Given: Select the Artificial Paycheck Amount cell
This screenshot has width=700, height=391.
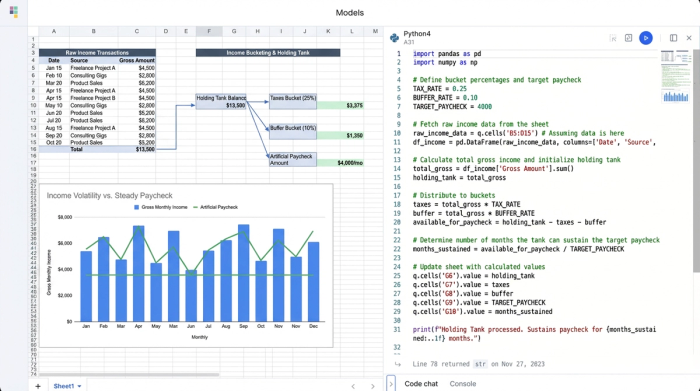Looking at the screenshot, I should click(293, 159).
